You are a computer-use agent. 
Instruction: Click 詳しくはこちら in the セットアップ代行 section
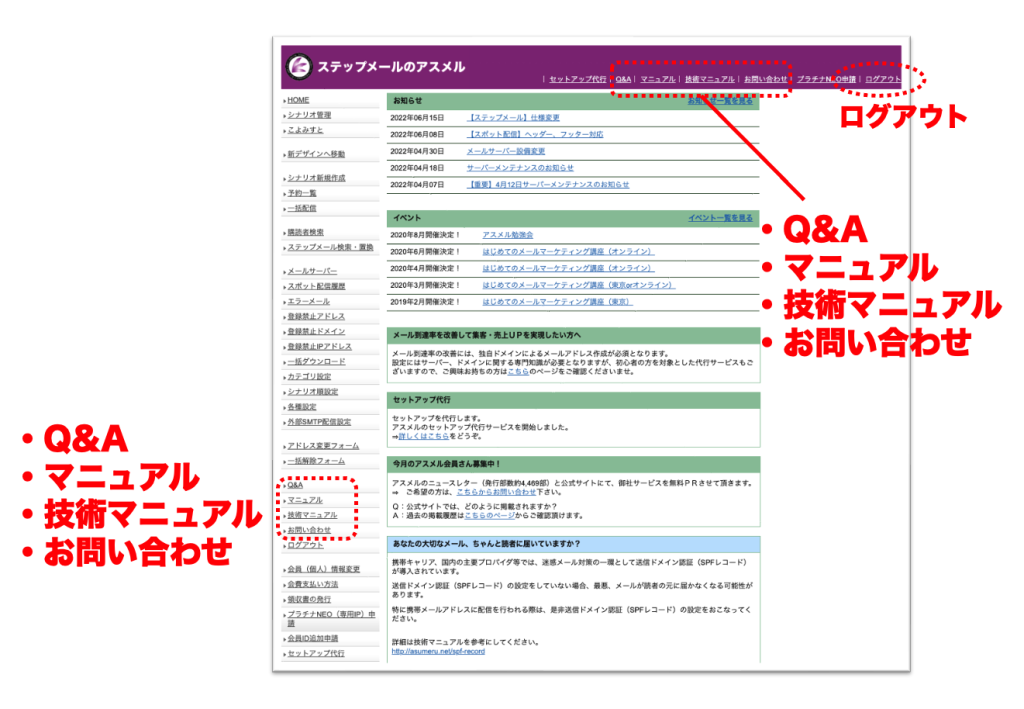click(x=424, y=436)
